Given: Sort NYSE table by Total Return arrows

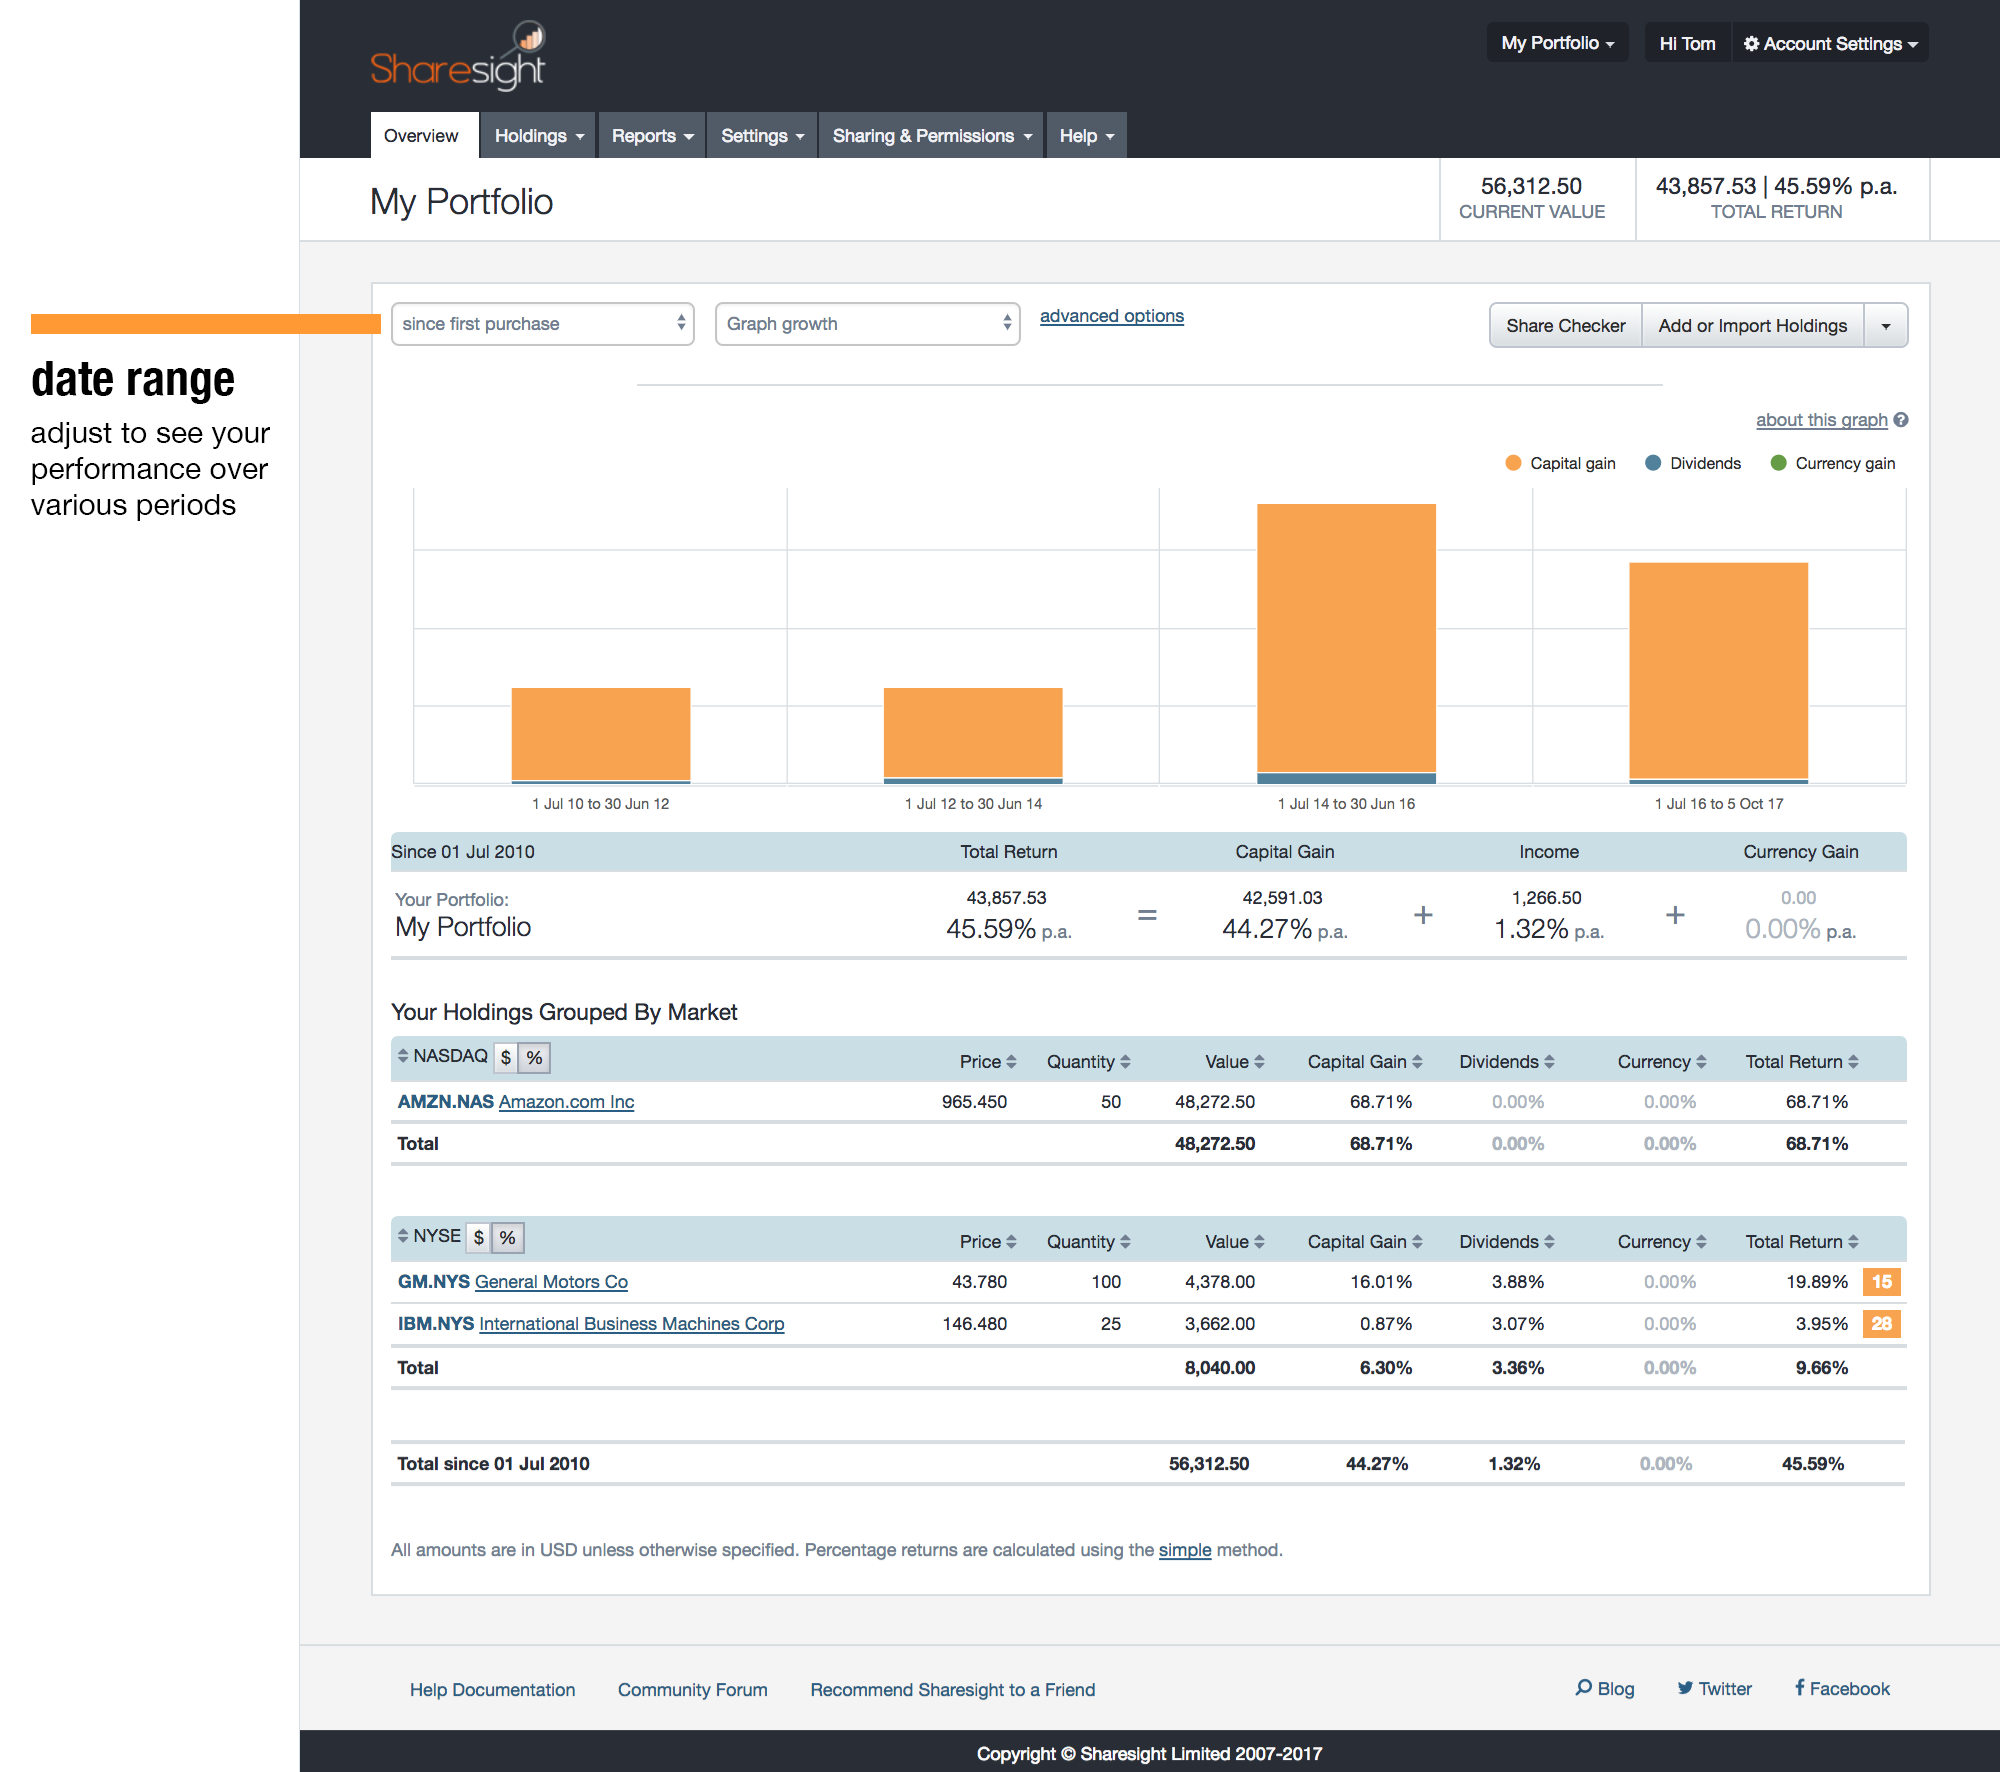Looking at the screenshot, I should coord(1853,1242).
